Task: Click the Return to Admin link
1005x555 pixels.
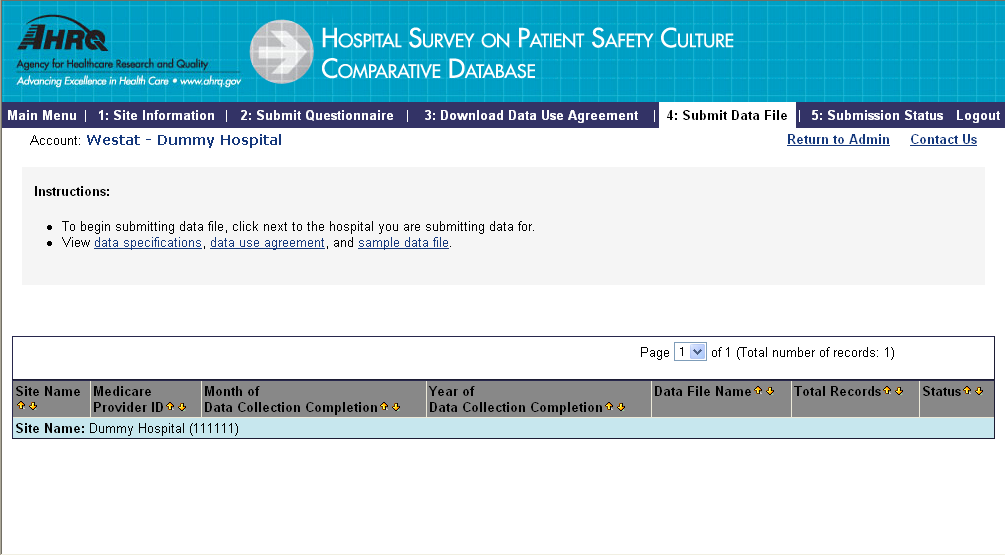Action: 838,140
